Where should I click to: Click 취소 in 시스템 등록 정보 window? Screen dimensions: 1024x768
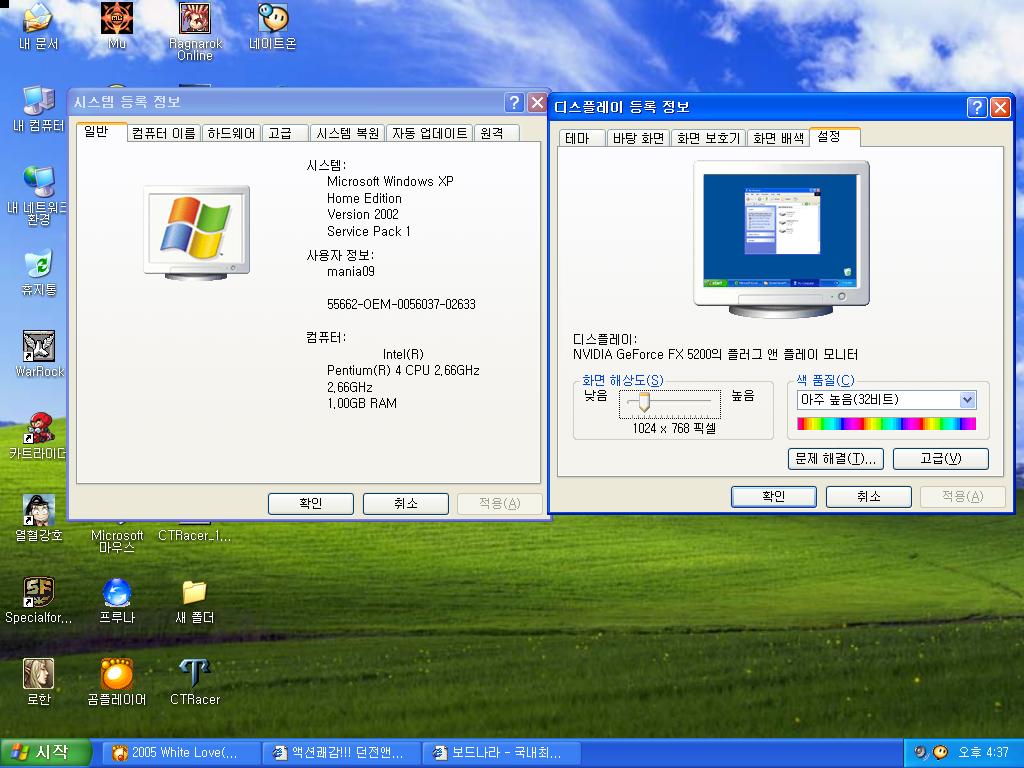coord(406,504)
